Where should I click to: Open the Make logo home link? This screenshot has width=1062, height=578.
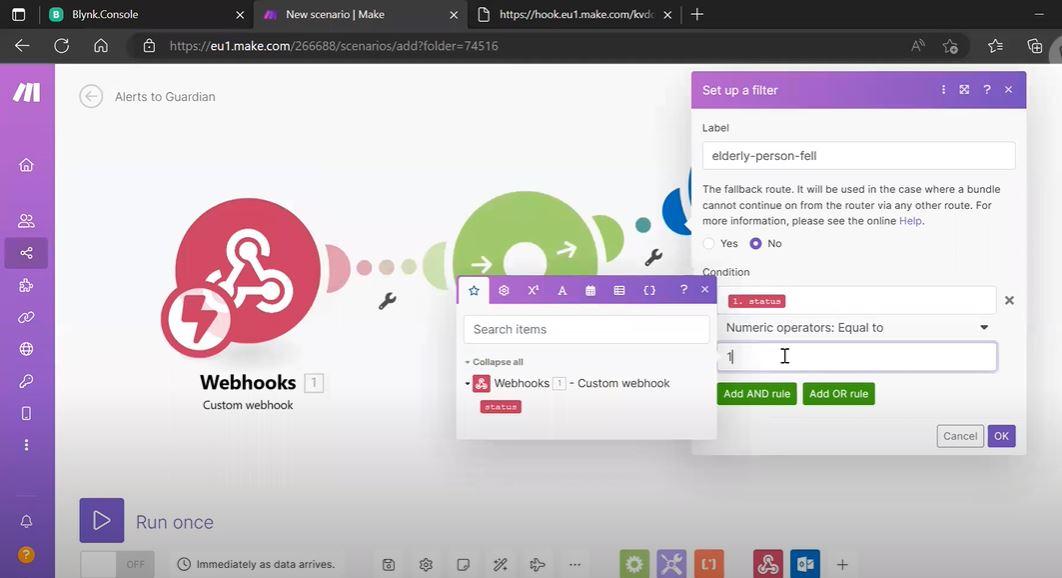[x=26, y=92]
